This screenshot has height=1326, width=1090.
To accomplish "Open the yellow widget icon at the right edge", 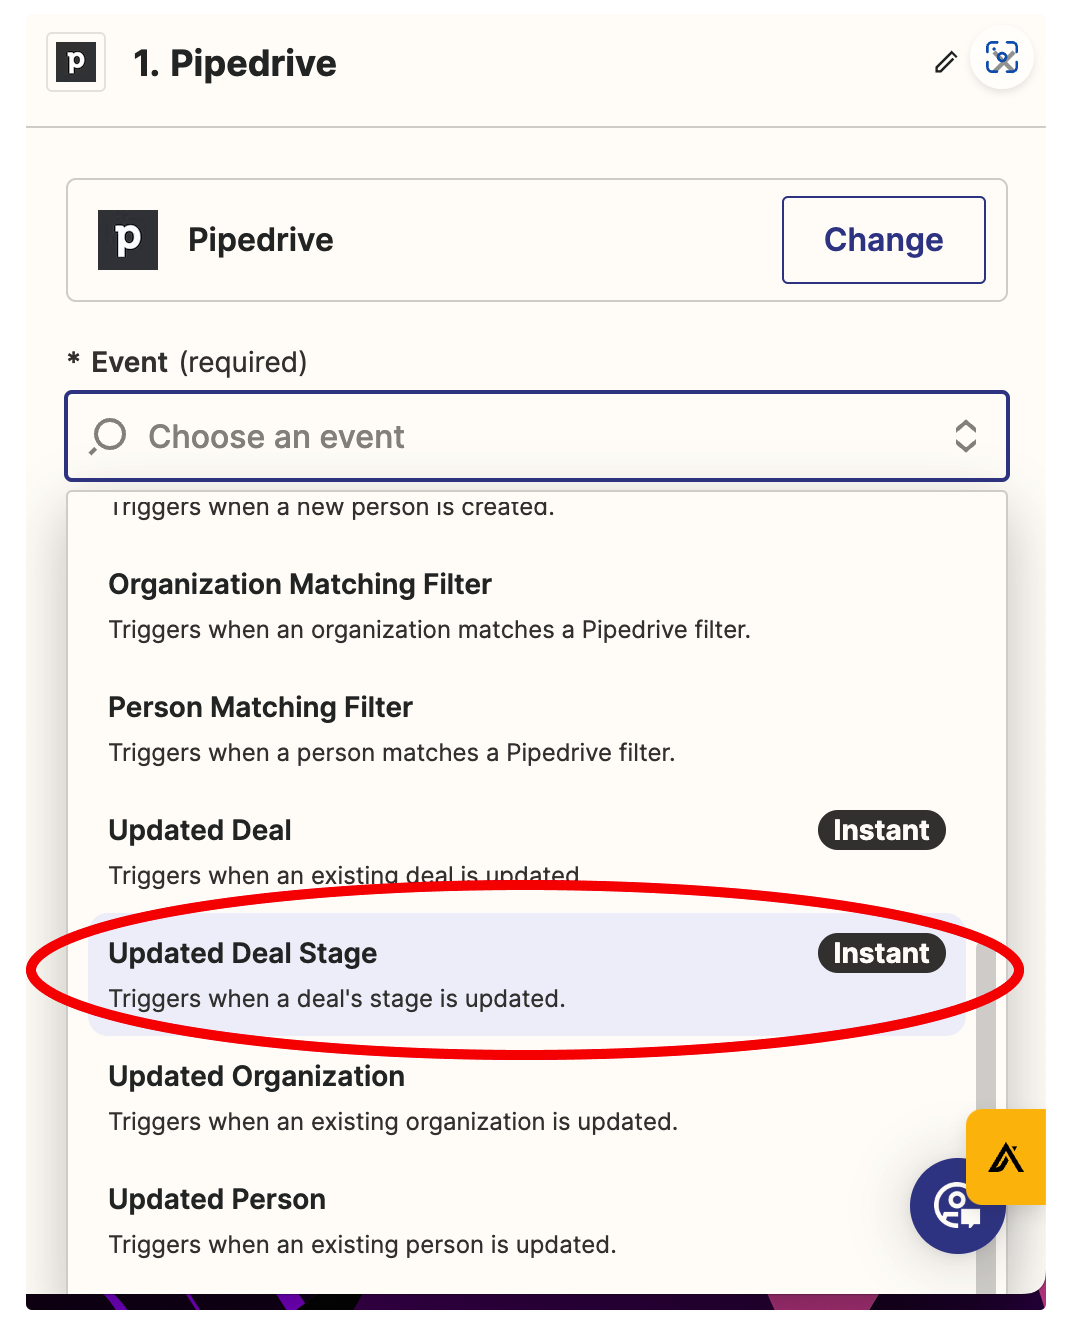I will [1006, 1157].
